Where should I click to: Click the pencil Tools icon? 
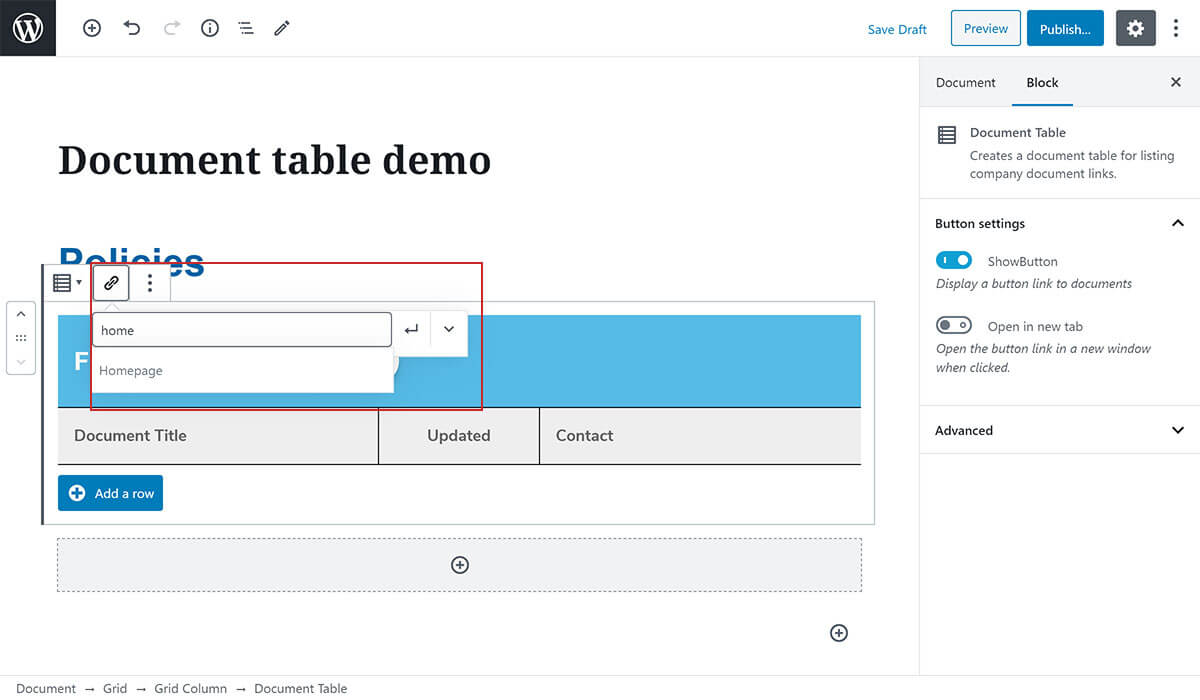pos(282,29)
